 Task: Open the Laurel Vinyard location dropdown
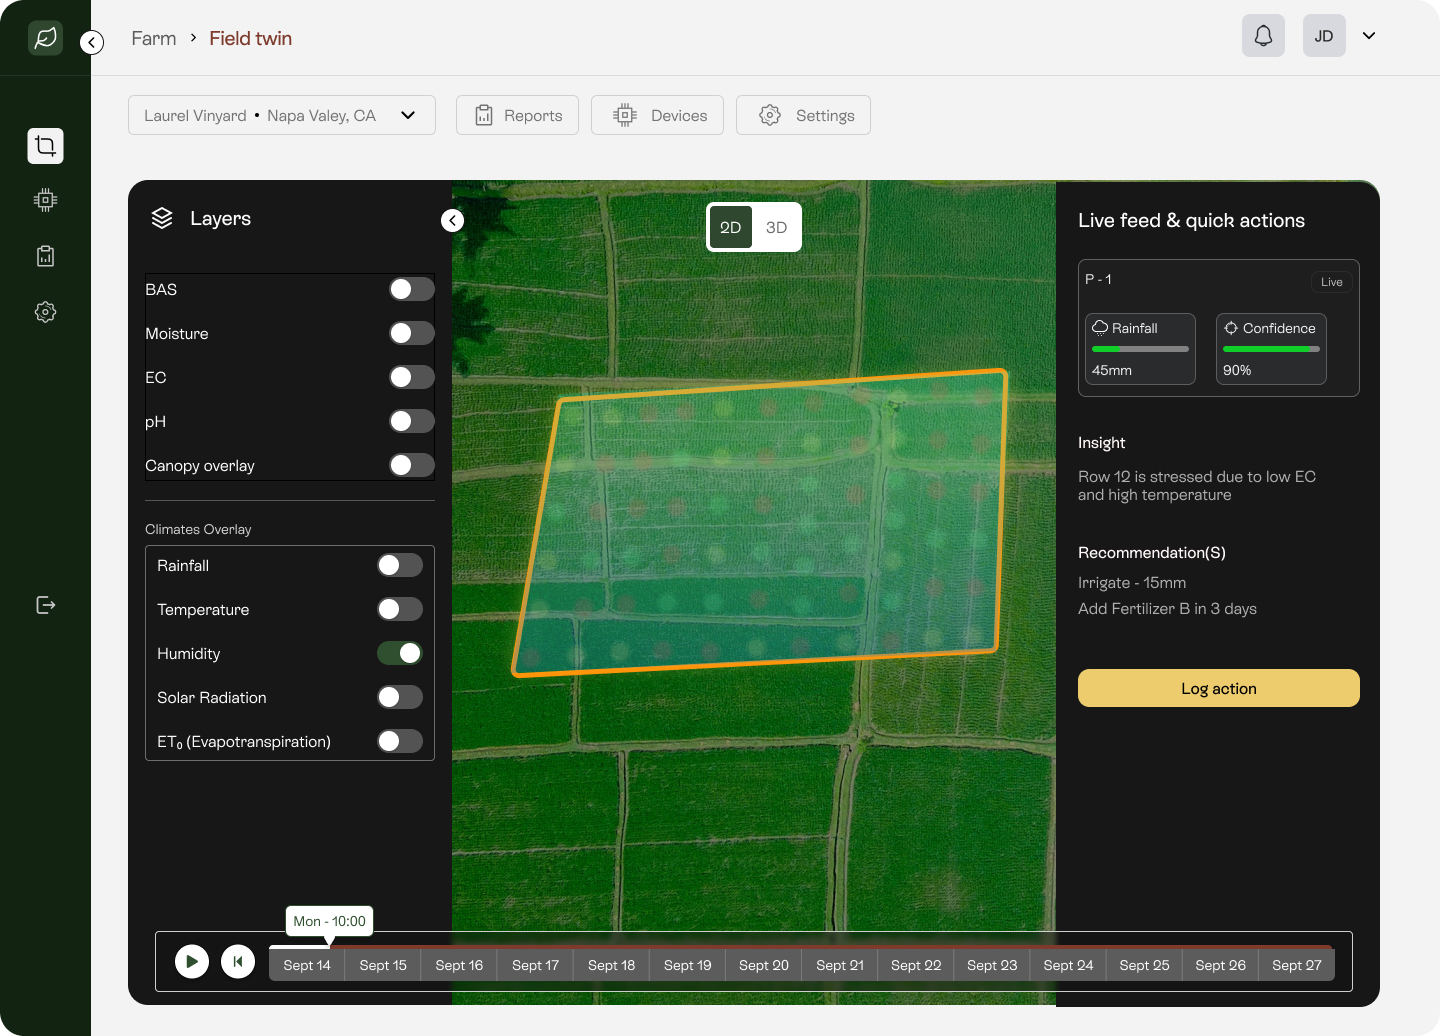click(281, 115)
